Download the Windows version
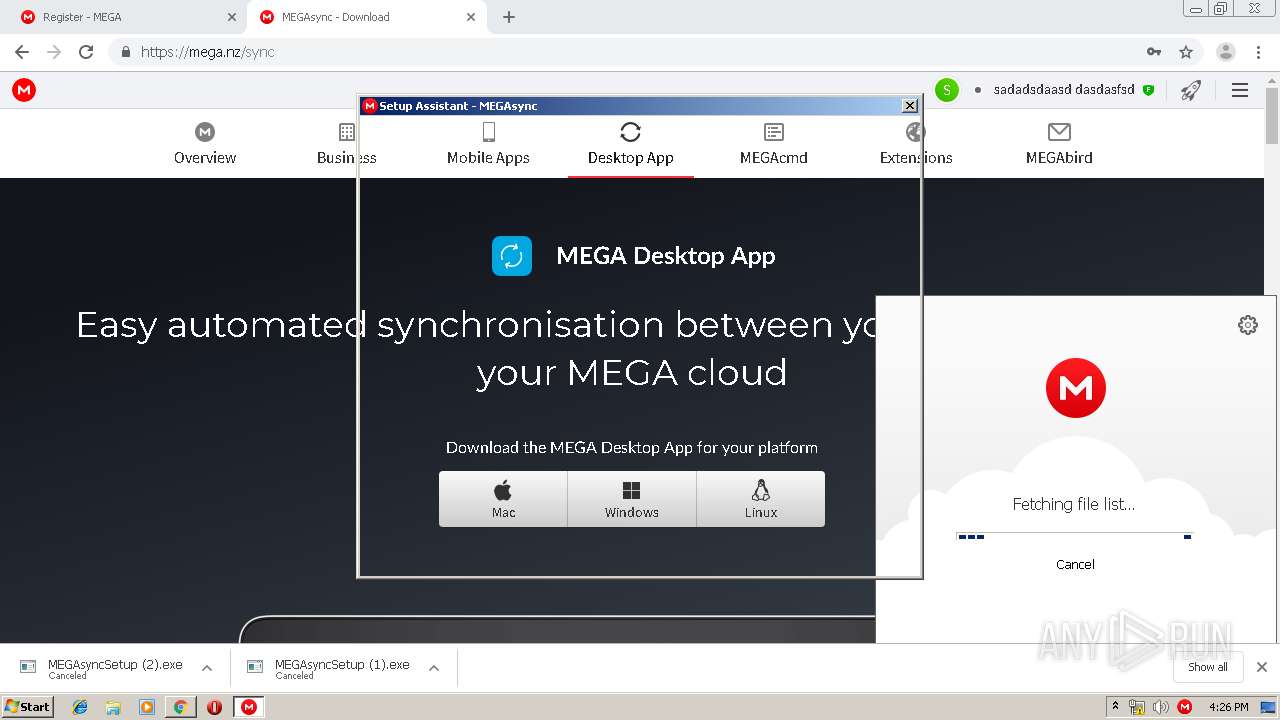 click(632, 499)
